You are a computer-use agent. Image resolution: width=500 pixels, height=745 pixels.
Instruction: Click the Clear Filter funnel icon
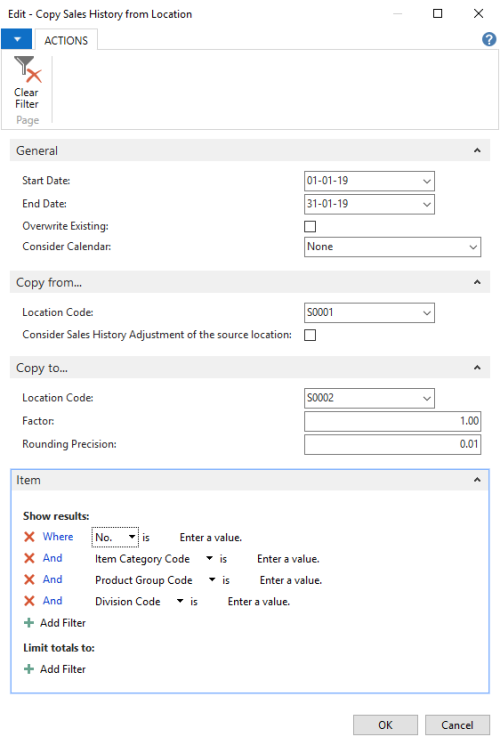[27, 69]
